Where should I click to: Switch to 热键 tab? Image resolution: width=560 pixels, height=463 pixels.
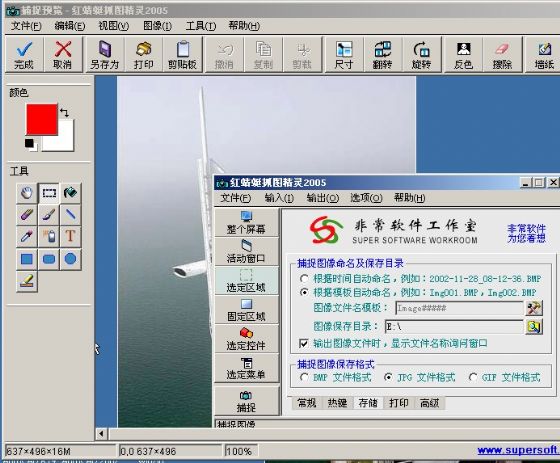(x=338, y=403)
